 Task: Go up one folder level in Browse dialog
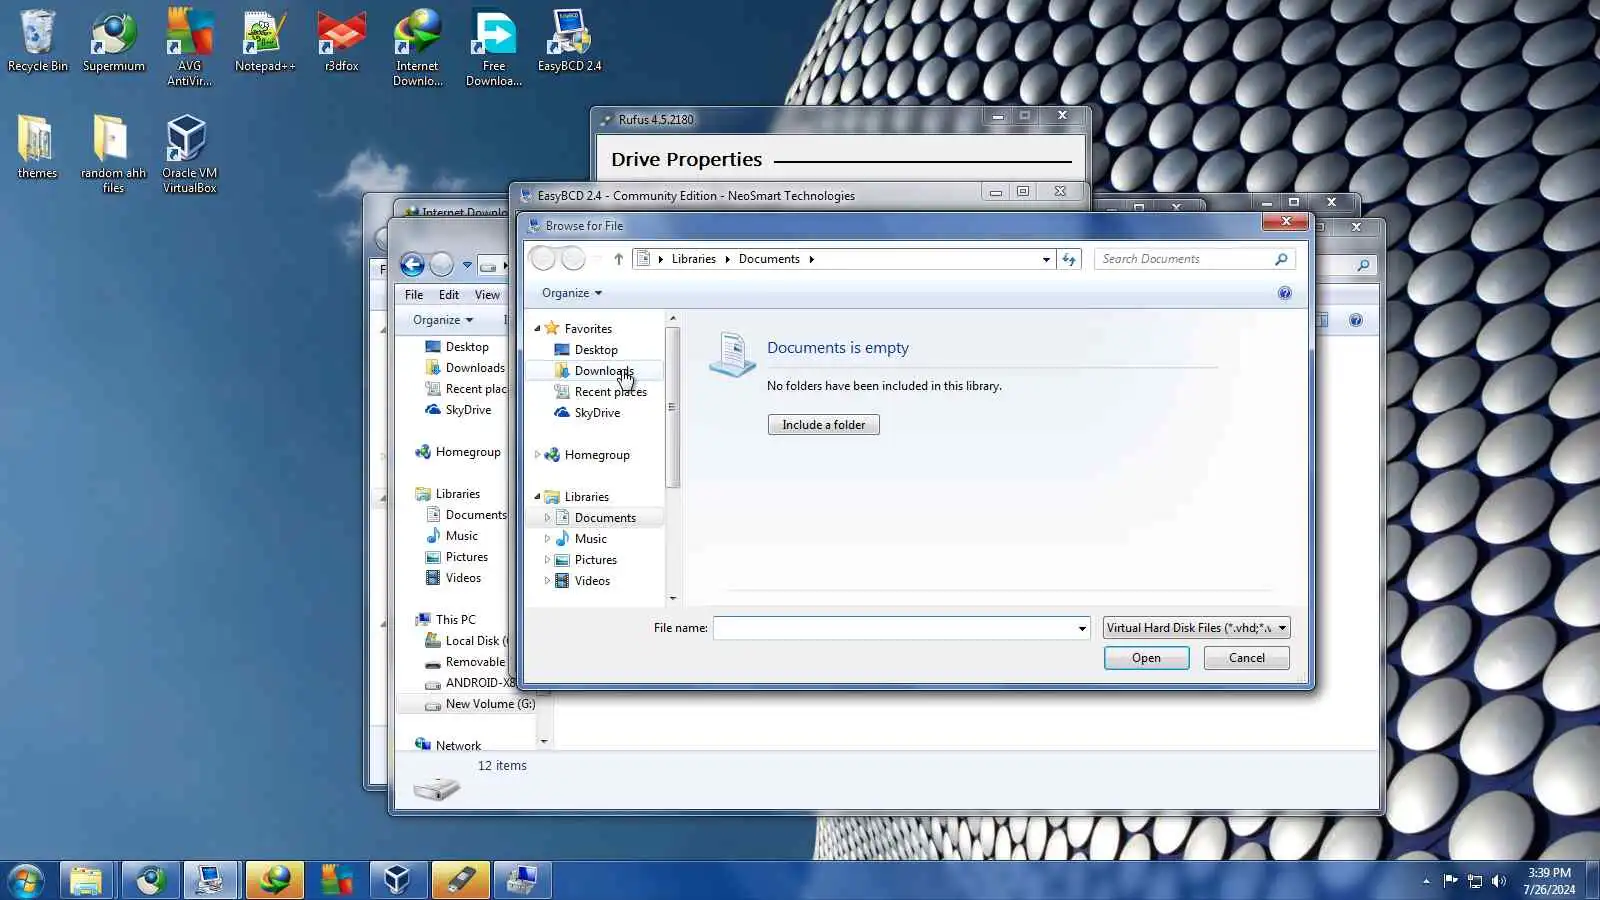(x=618, y=259)
